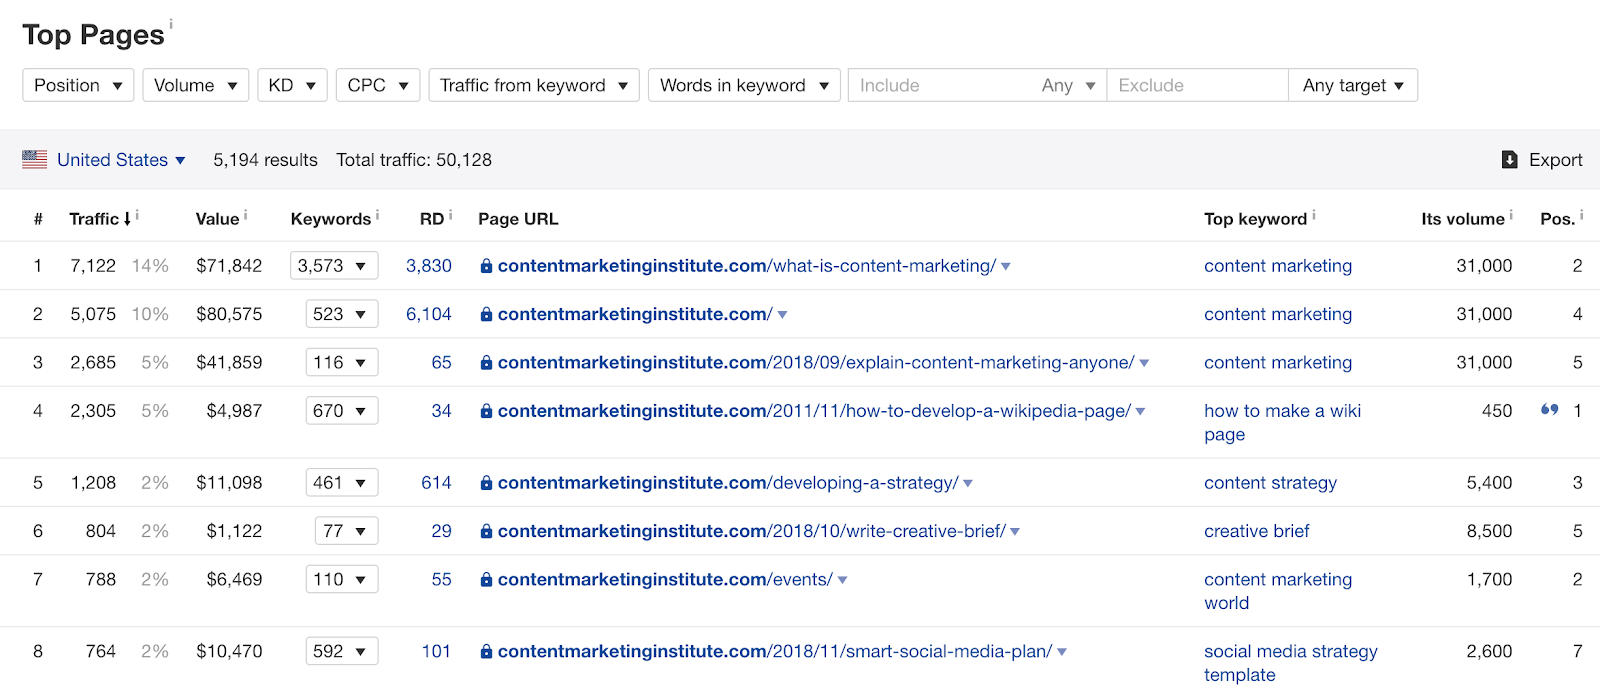Expand the 110 keywords dropdown
1600x694 pixels.
[342, 579]
